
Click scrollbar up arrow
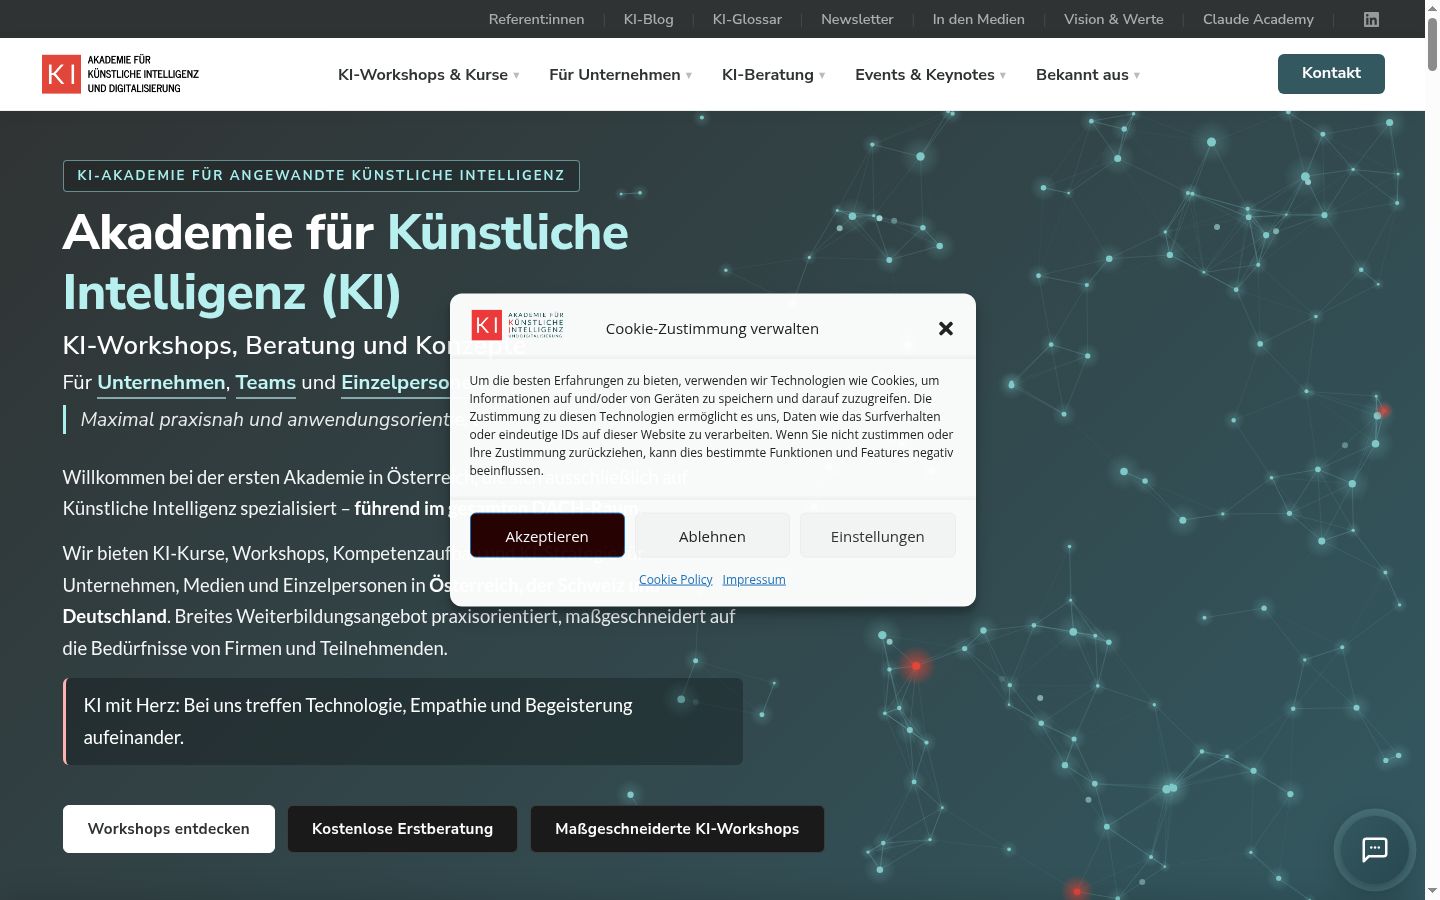pyautogui.click(x=1432, y=7)
